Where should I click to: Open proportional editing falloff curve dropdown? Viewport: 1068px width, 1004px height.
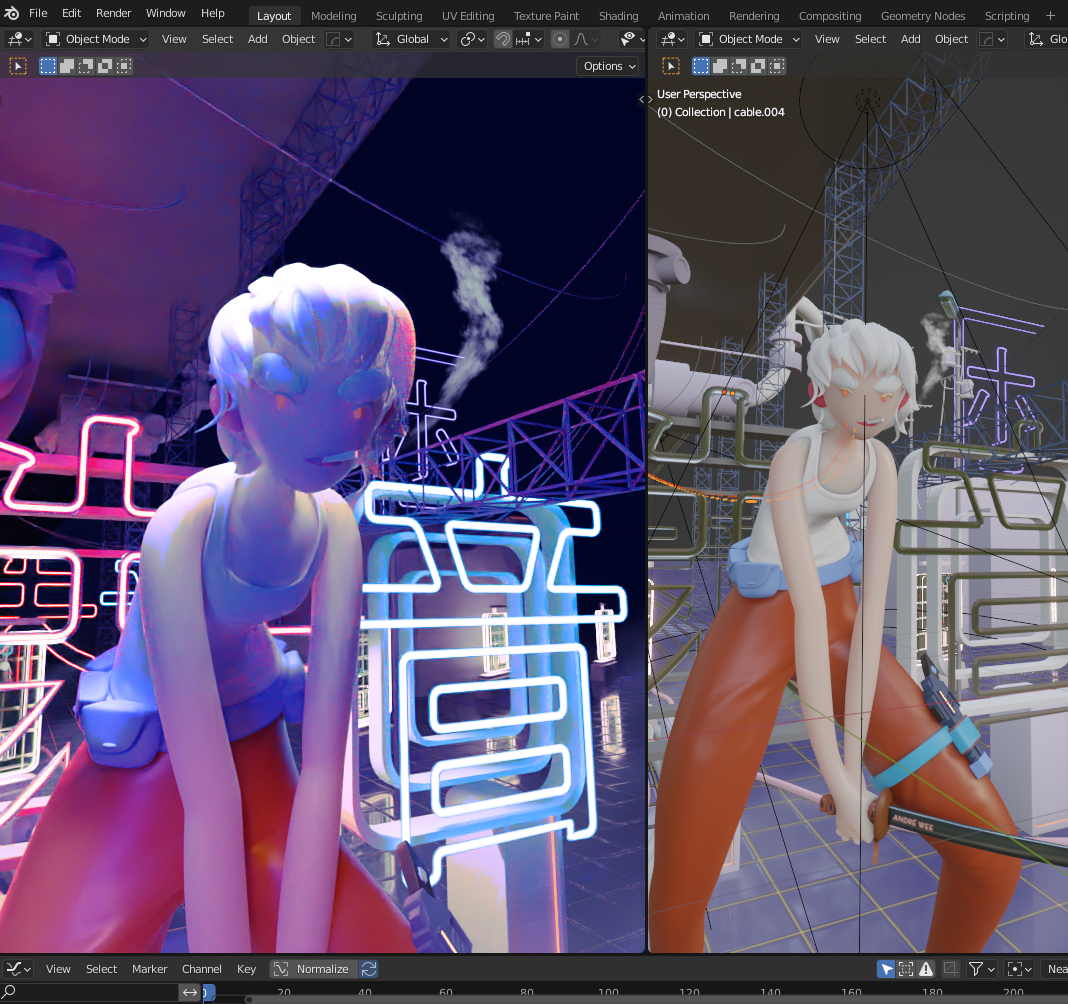point(586,39)
